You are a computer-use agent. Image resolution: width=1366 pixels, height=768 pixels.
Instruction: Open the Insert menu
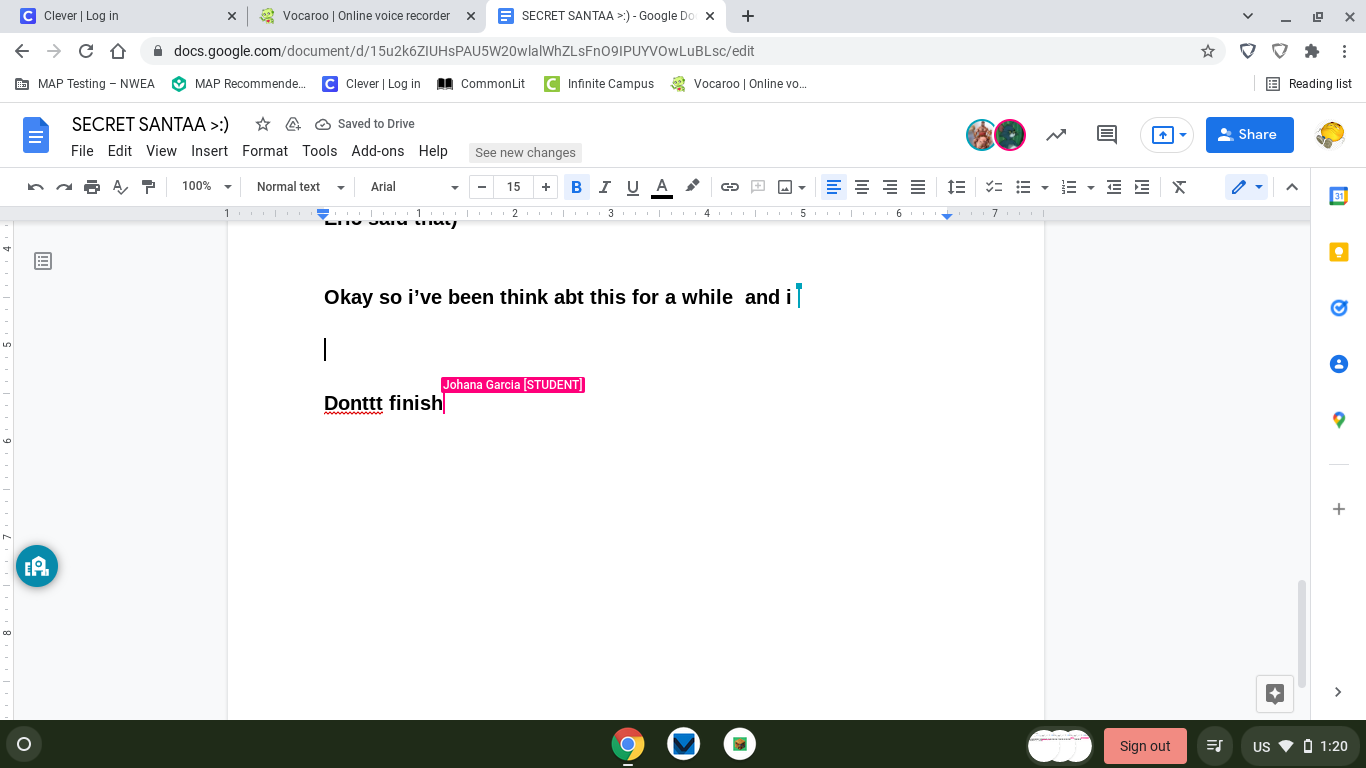[210, 151]
